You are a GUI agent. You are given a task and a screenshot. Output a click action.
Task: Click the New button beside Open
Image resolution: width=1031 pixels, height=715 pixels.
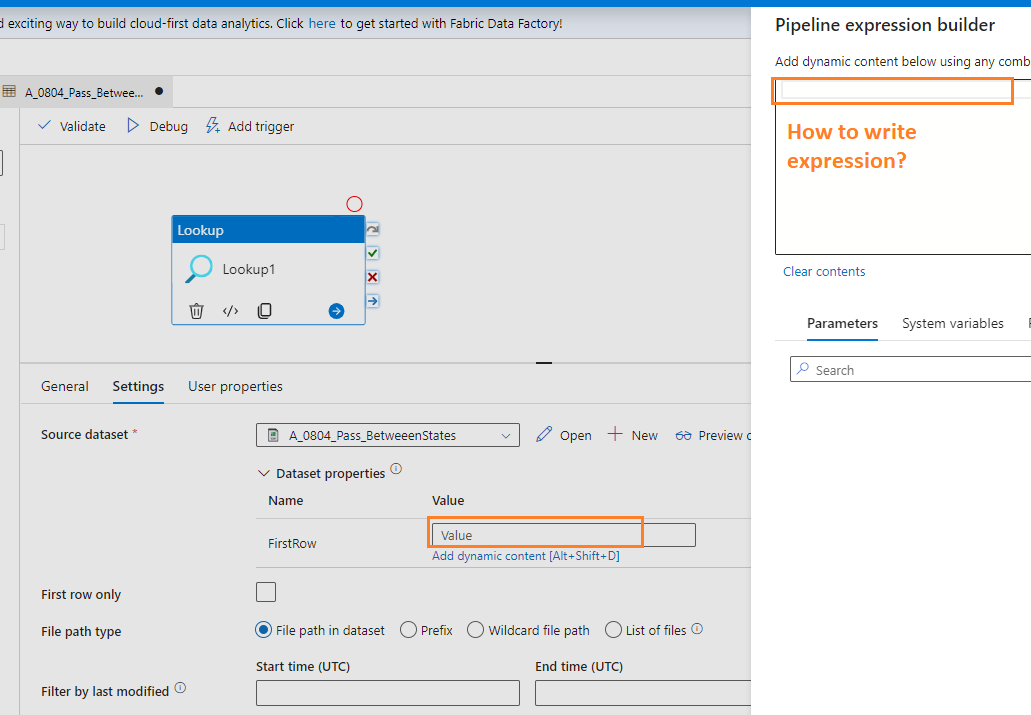(x=633, y=434)
